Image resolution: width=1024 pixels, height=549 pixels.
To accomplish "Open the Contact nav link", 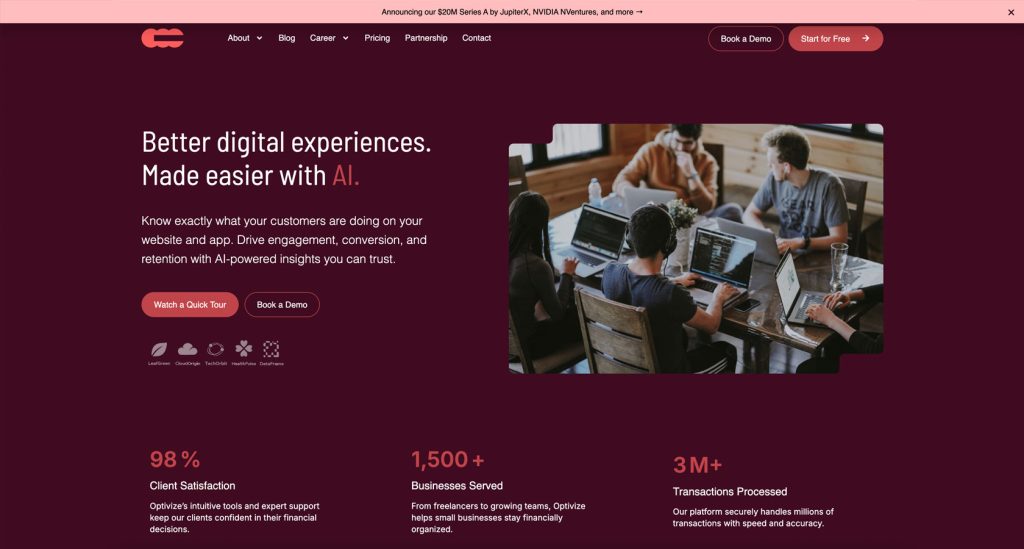I will [x=476, y=38].
